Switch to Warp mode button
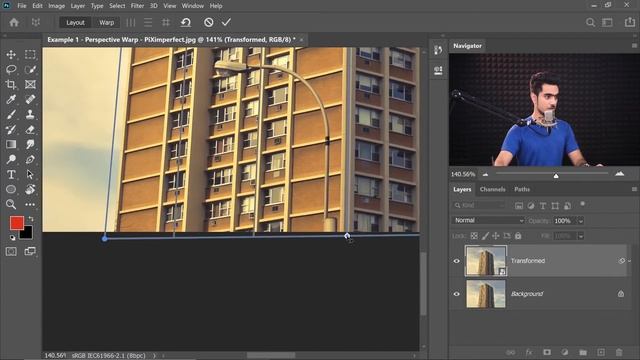This screenshot has height=360, width=640. 107,22
